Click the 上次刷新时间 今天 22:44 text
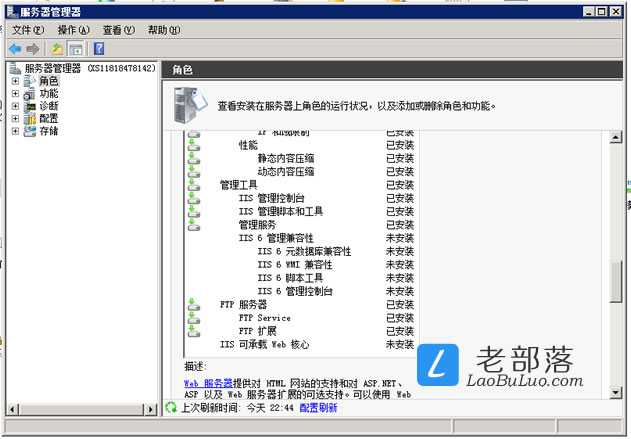The height and width of the screenshot is (439, 631). point(237,408)
